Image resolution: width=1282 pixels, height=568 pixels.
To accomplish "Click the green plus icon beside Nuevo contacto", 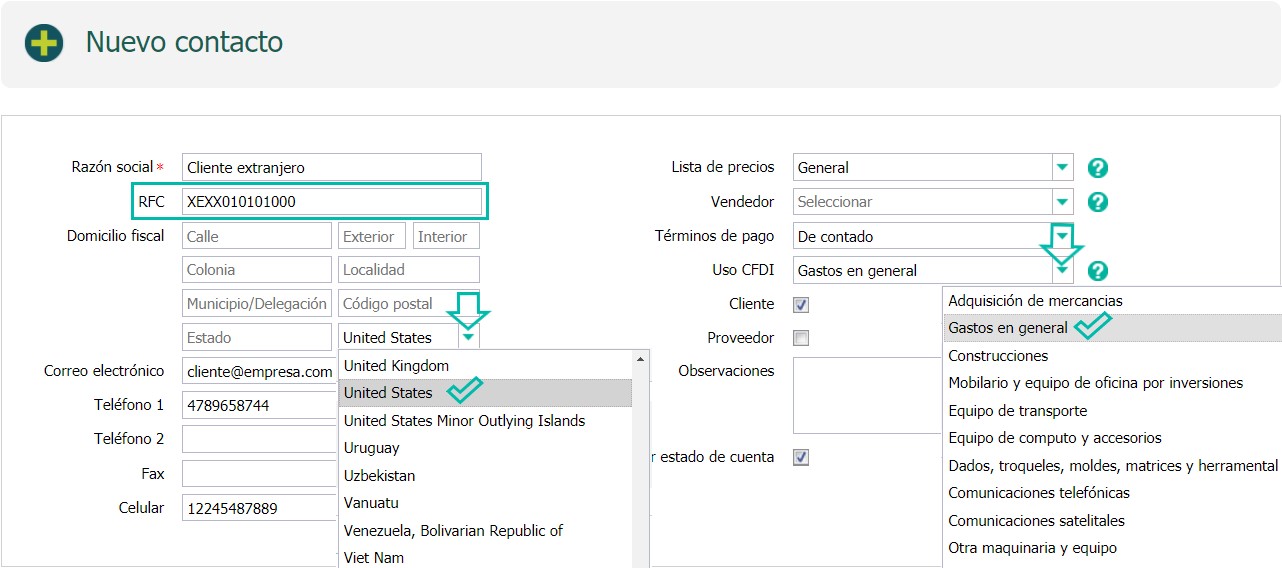I will [x=44, y=43].
